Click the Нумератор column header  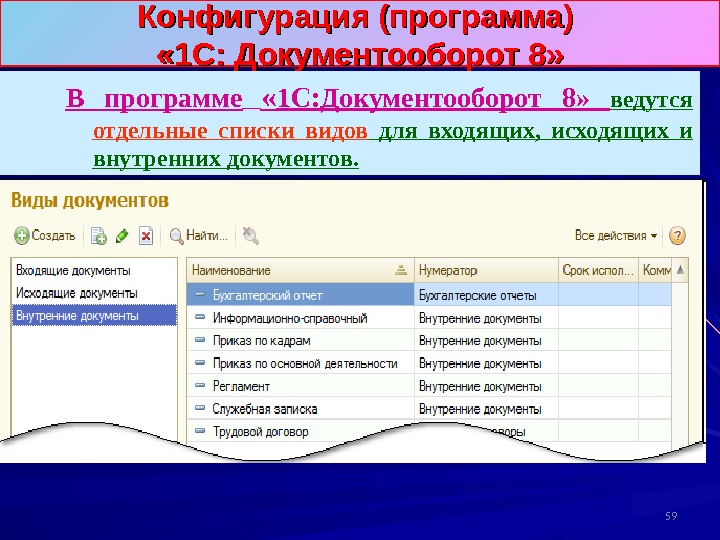[x=486, y=270]
